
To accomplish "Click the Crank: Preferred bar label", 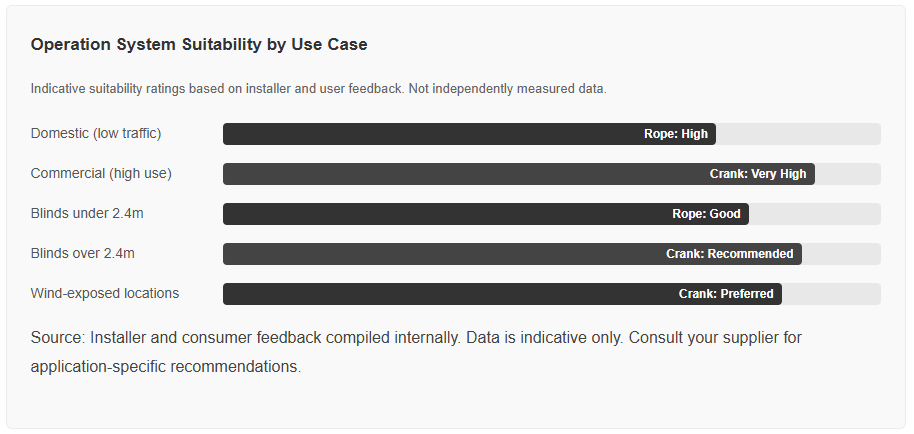I will pos(726,294).
